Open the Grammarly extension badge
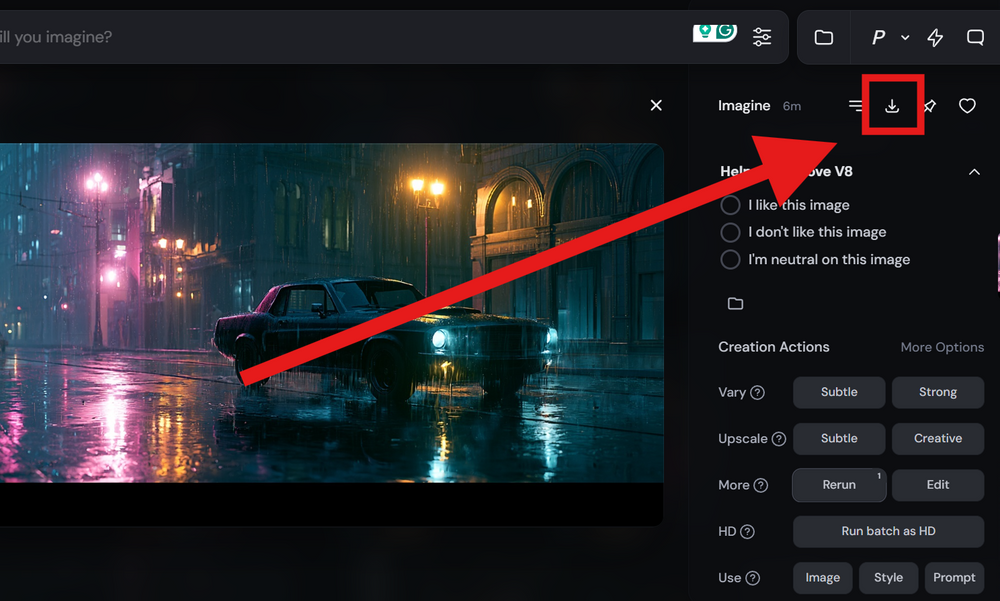This screenshot has width=1000, height=601. [x=715, y=33]
